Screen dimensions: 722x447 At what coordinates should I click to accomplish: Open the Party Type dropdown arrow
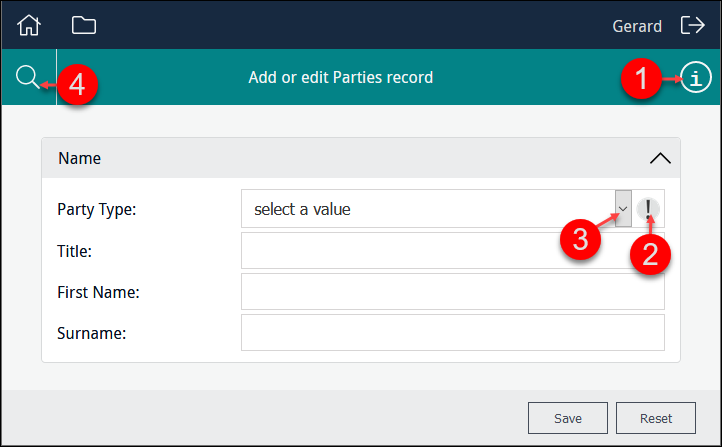point(622,209)
